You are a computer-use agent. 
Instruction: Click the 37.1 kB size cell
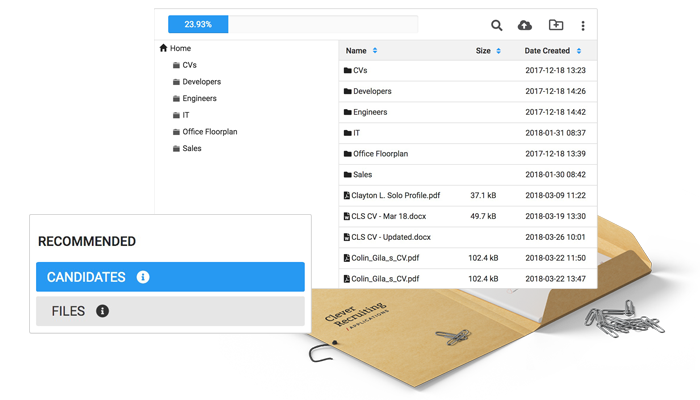(x=483, y=196)
